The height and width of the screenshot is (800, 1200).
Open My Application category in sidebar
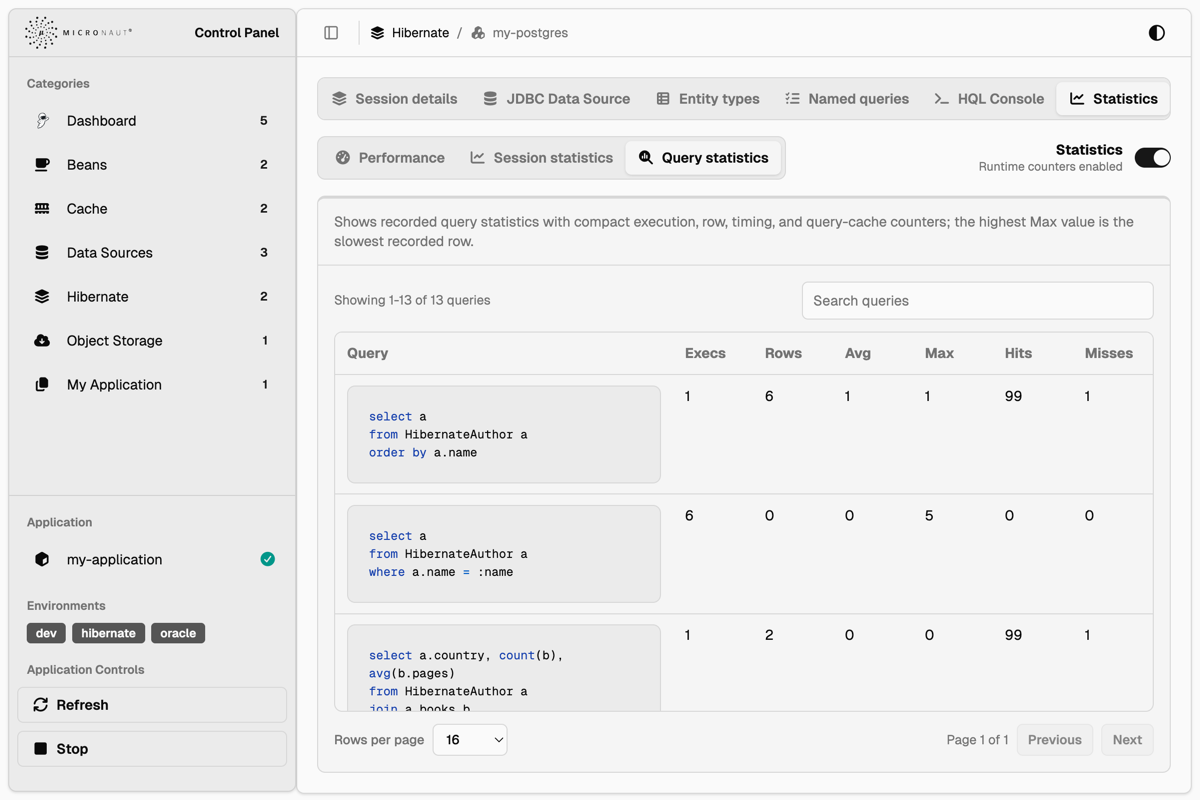[152, 385]
